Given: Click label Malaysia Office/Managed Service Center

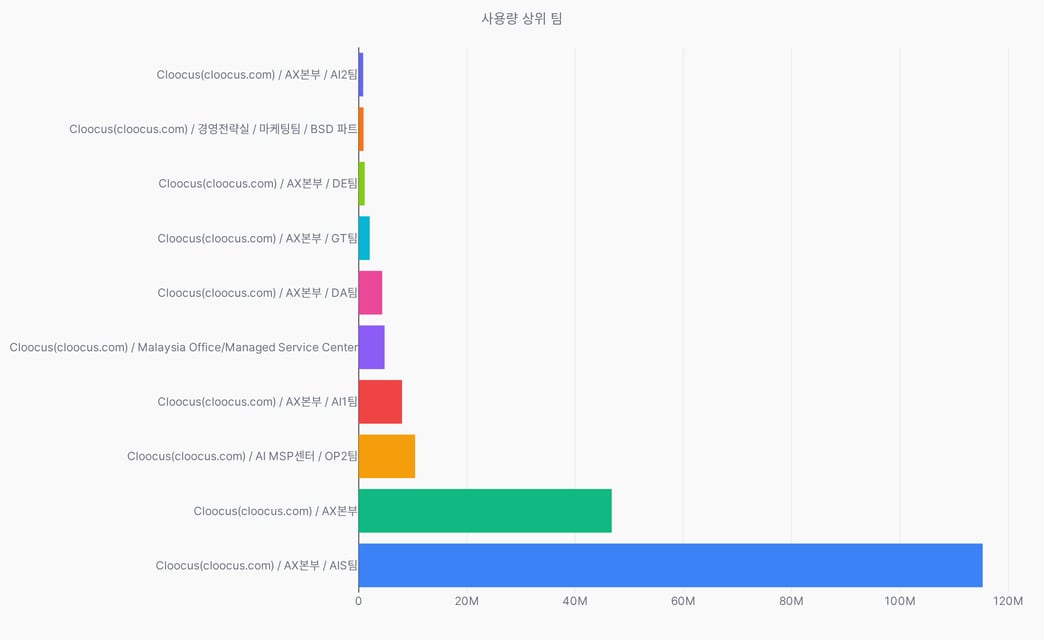Looking at the screenshot, I should (x=184, y=348).
